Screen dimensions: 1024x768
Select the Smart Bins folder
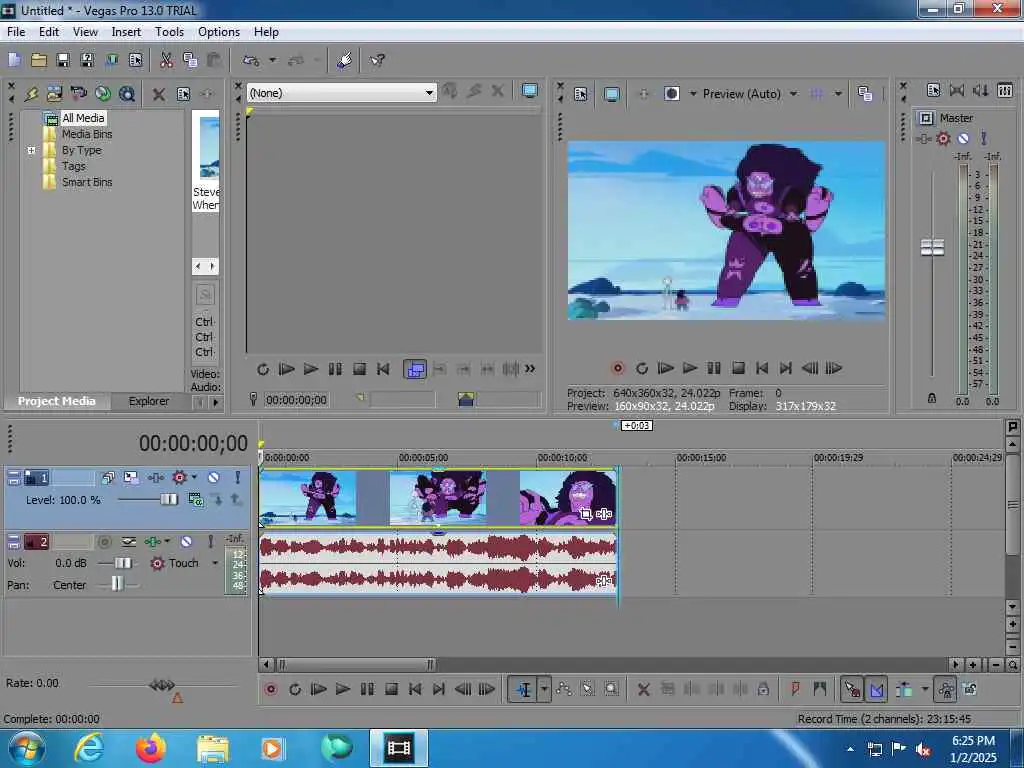pos(87,182)
